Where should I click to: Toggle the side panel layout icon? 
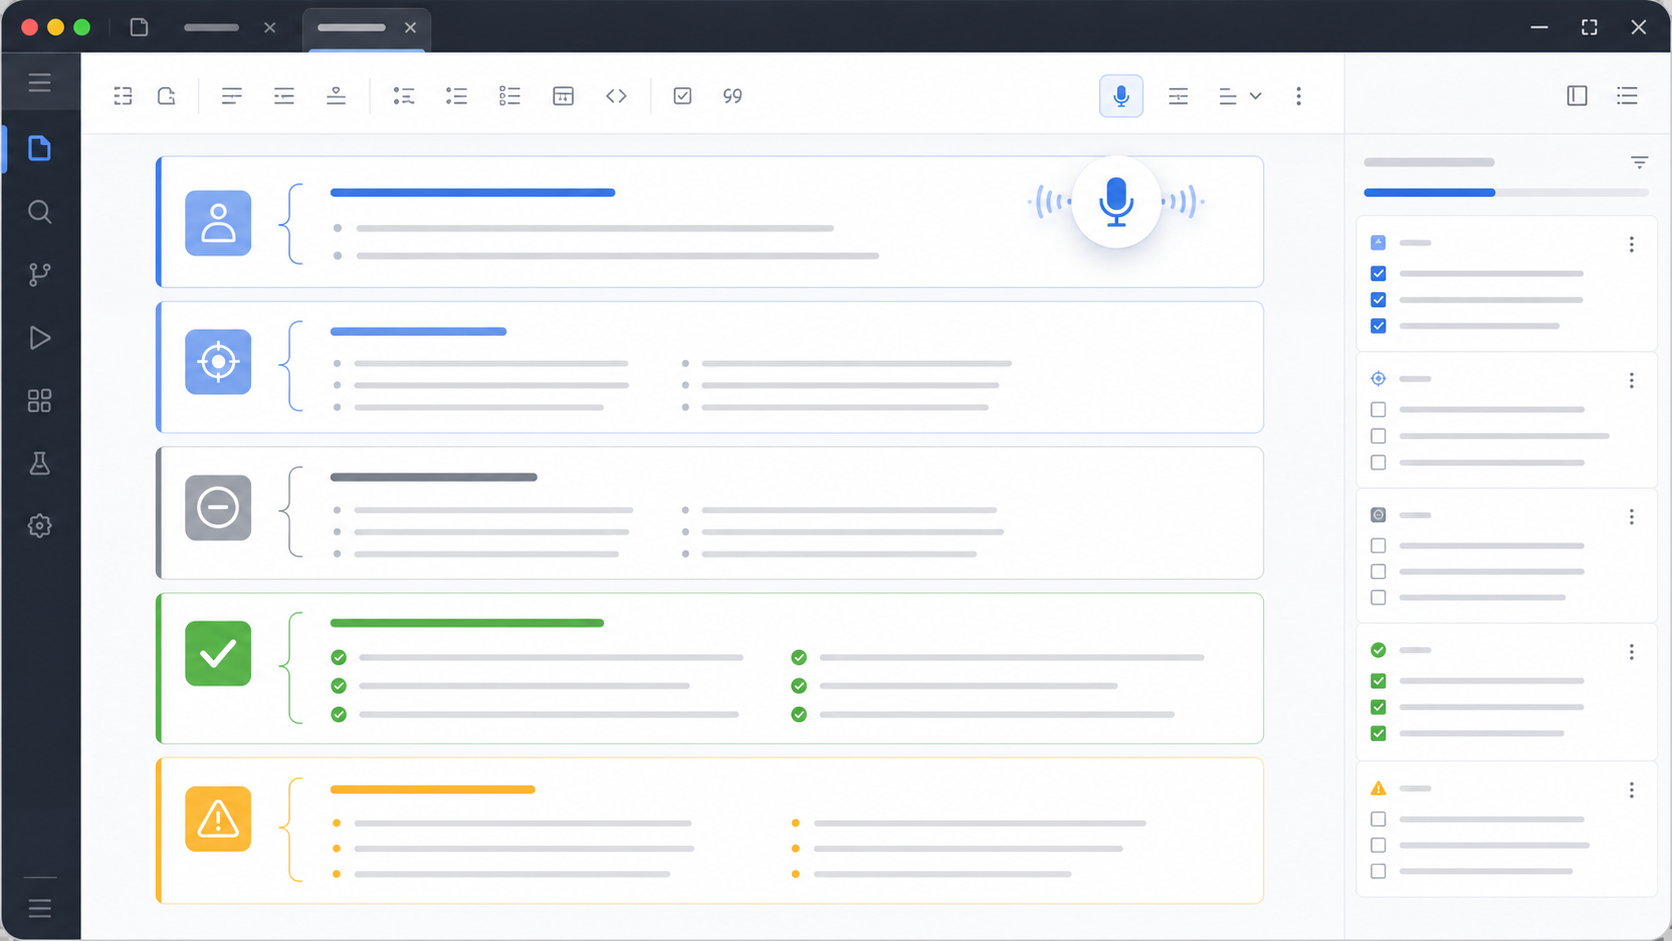[1577, 96]
